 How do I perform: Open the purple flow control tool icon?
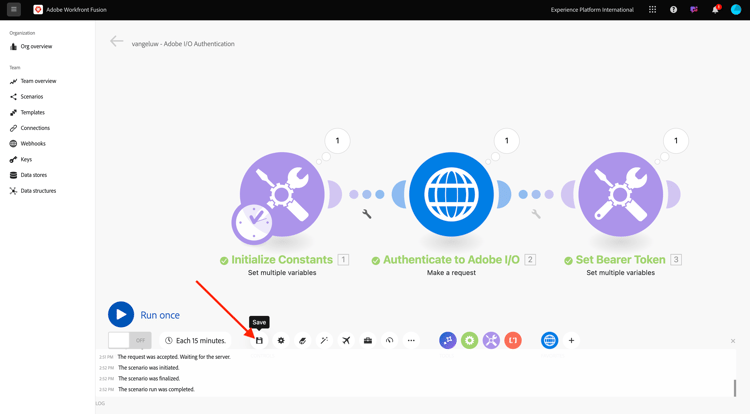pyautogui.click(x=448, y=340)
